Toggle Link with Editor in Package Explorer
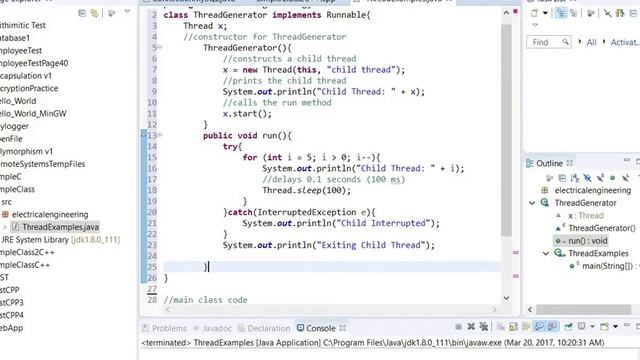Viewport: 640px width, 360px height. [x=95, y=13]
